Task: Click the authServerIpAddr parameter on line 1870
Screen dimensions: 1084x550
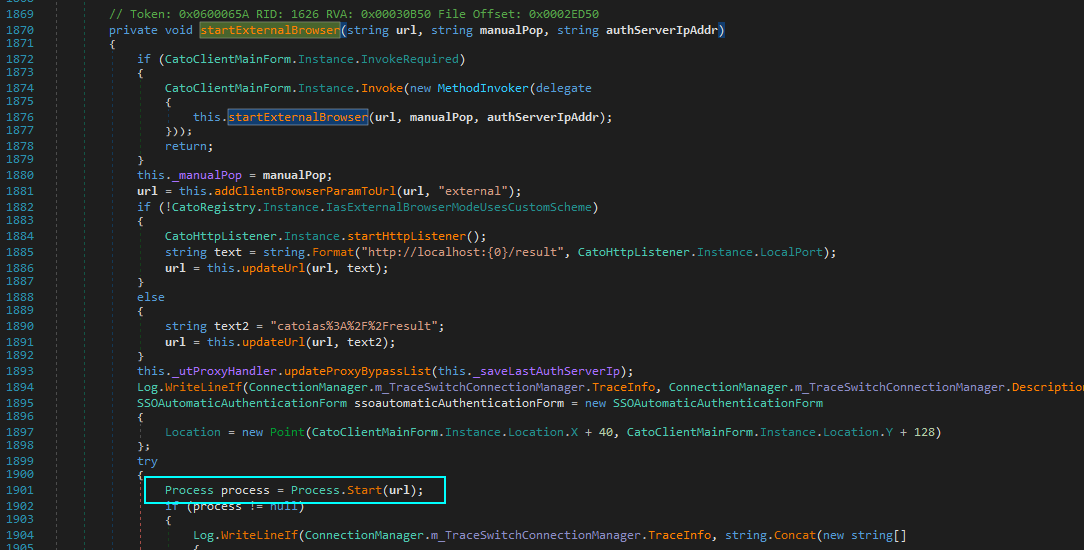Action: (662, 30)
